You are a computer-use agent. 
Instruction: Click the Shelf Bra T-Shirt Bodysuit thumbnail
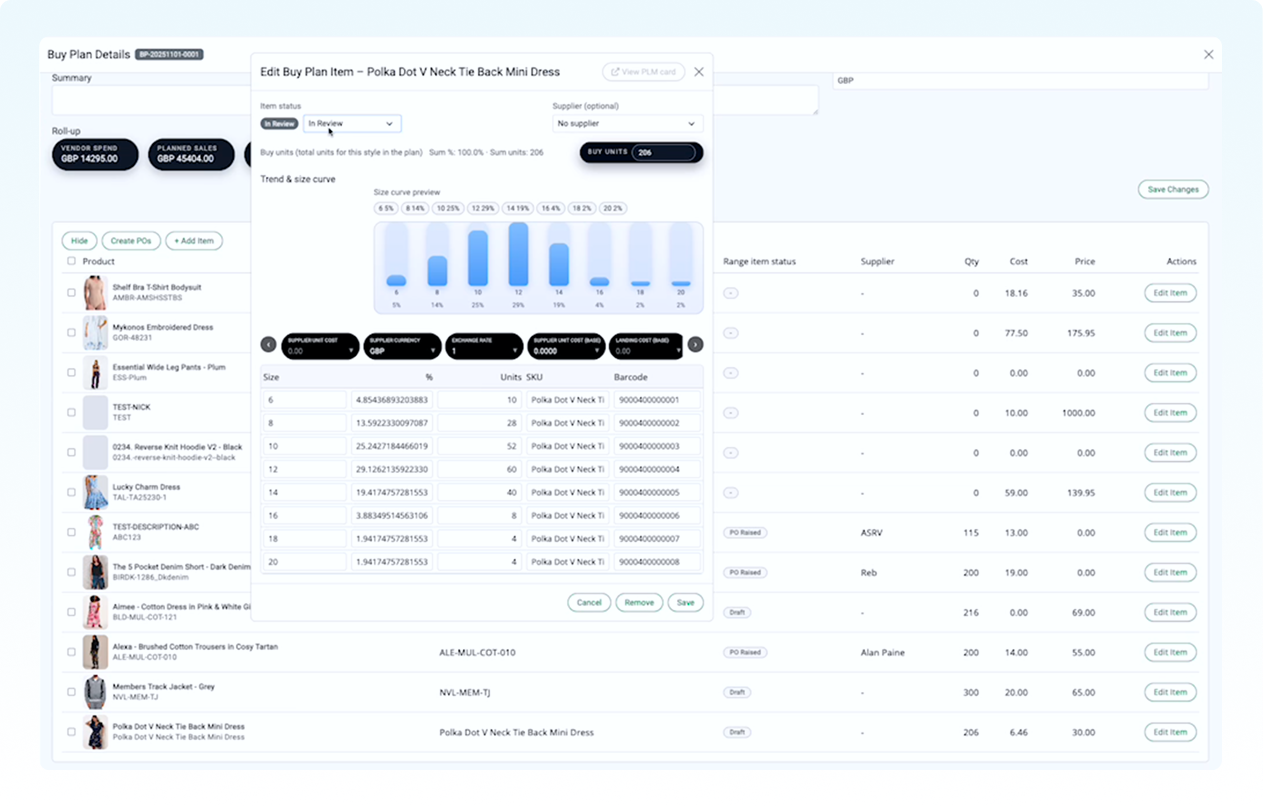pos(94,293)
